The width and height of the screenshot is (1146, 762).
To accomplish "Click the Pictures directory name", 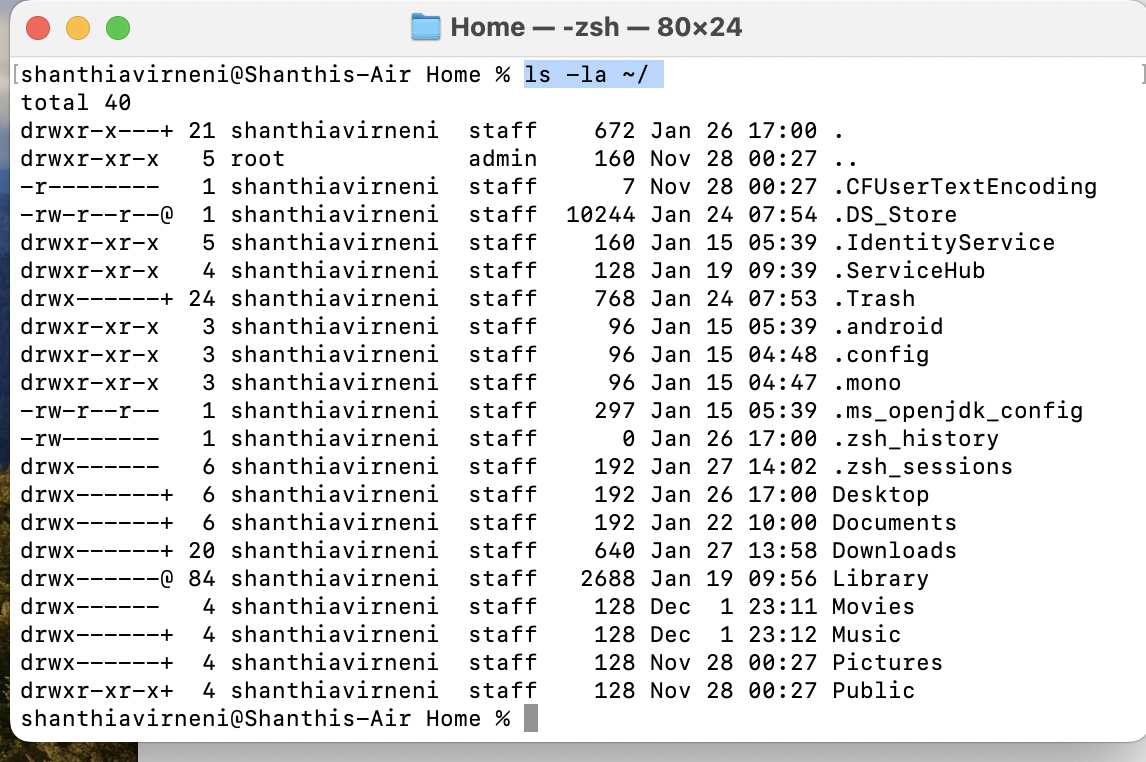I will [x=888, y=663].
